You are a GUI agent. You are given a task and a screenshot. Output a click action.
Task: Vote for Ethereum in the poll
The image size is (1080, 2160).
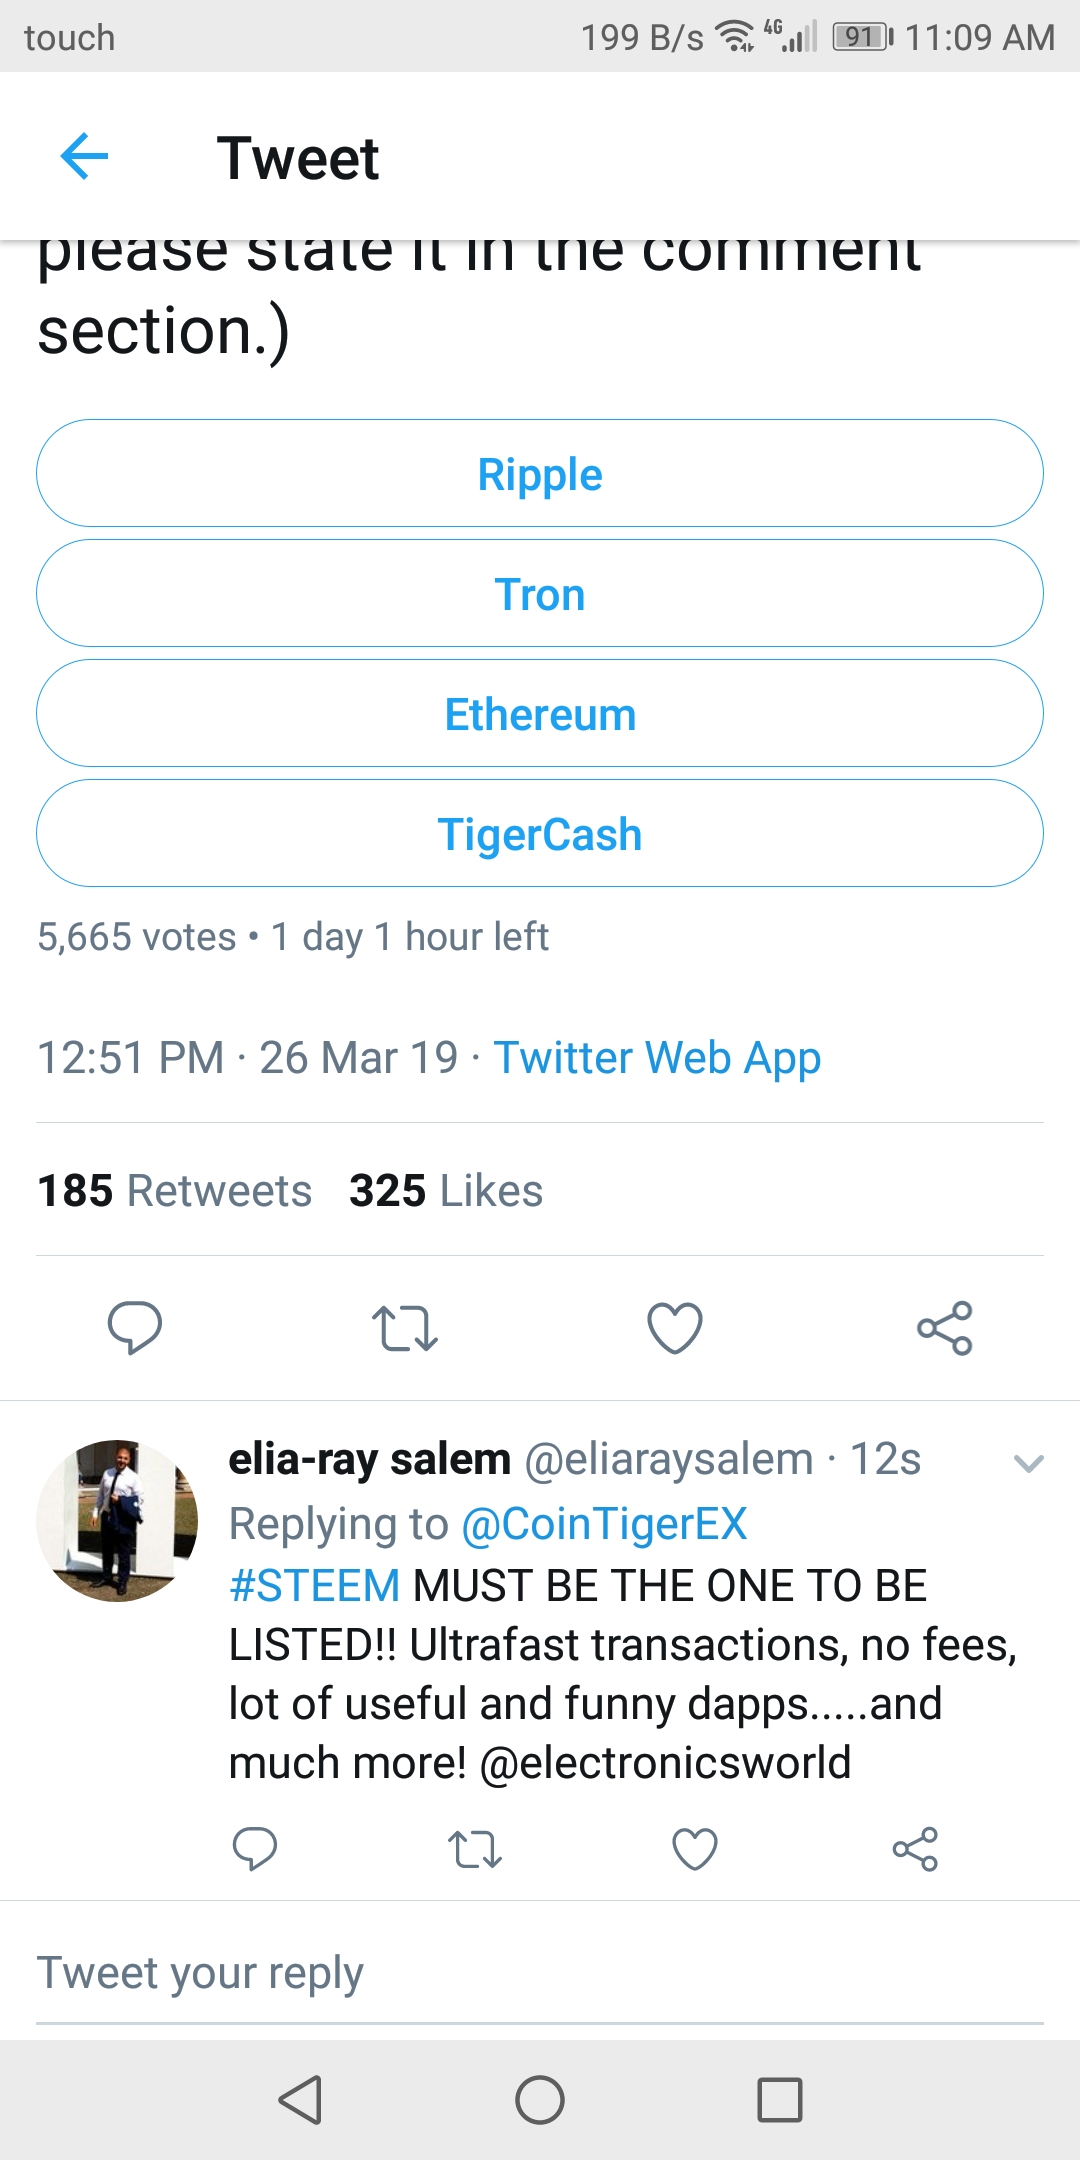tap(540, 713)
